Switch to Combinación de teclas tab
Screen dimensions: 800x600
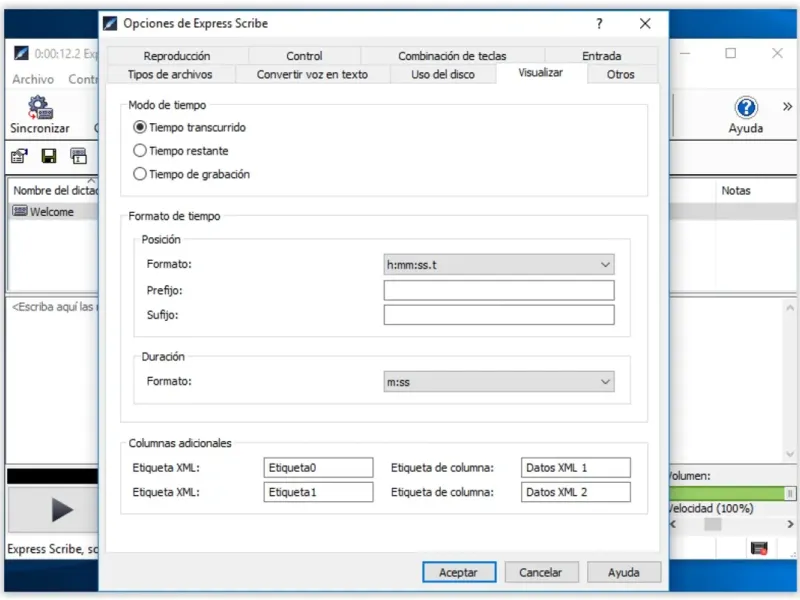pos(452,56)
